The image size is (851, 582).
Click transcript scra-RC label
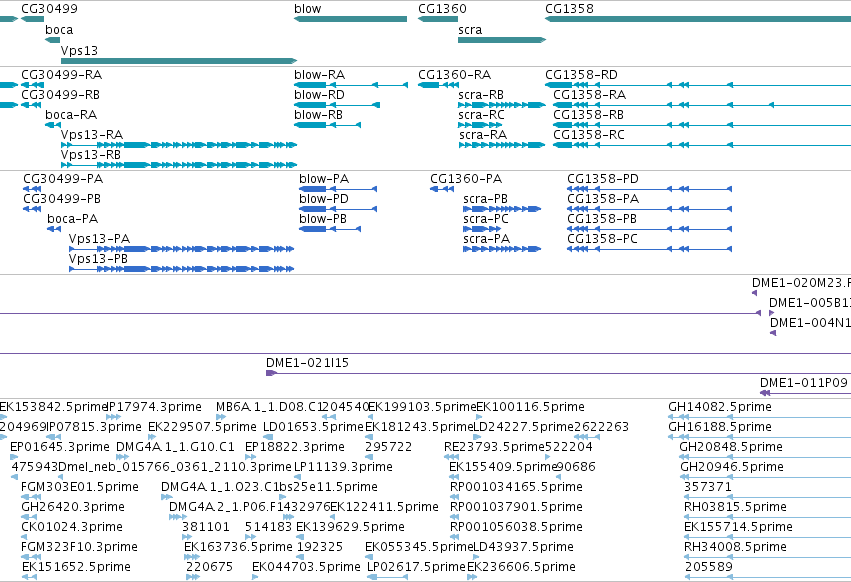[x=481, y=115]
